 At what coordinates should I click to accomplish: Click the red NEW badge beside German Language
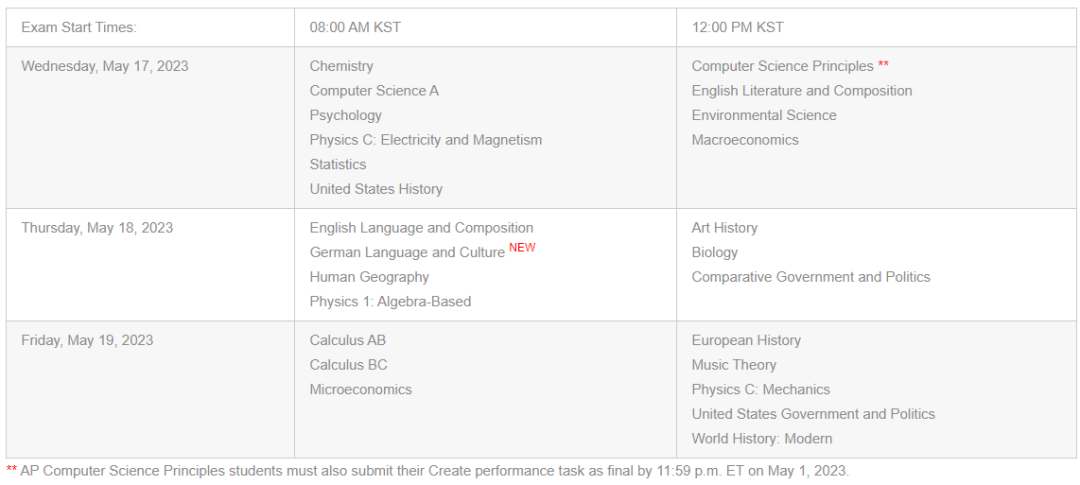pyautogui.click(x=522, y=248)
